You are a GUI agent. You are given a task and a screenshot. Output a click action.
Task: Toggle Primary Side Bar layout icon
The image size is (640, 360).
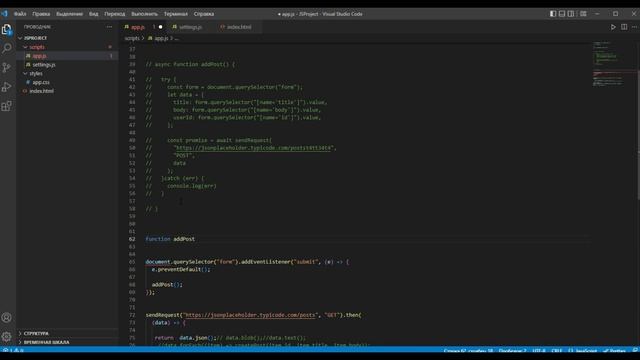point(553,13)
